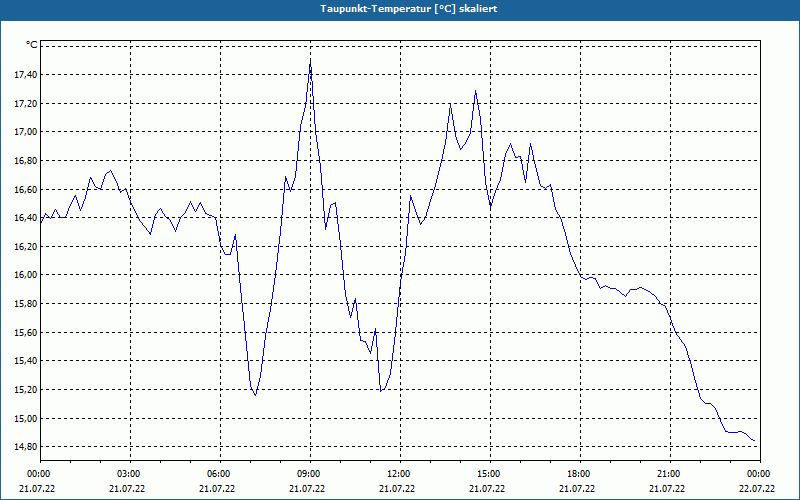Click the '18:00' time label

[581, 474]
